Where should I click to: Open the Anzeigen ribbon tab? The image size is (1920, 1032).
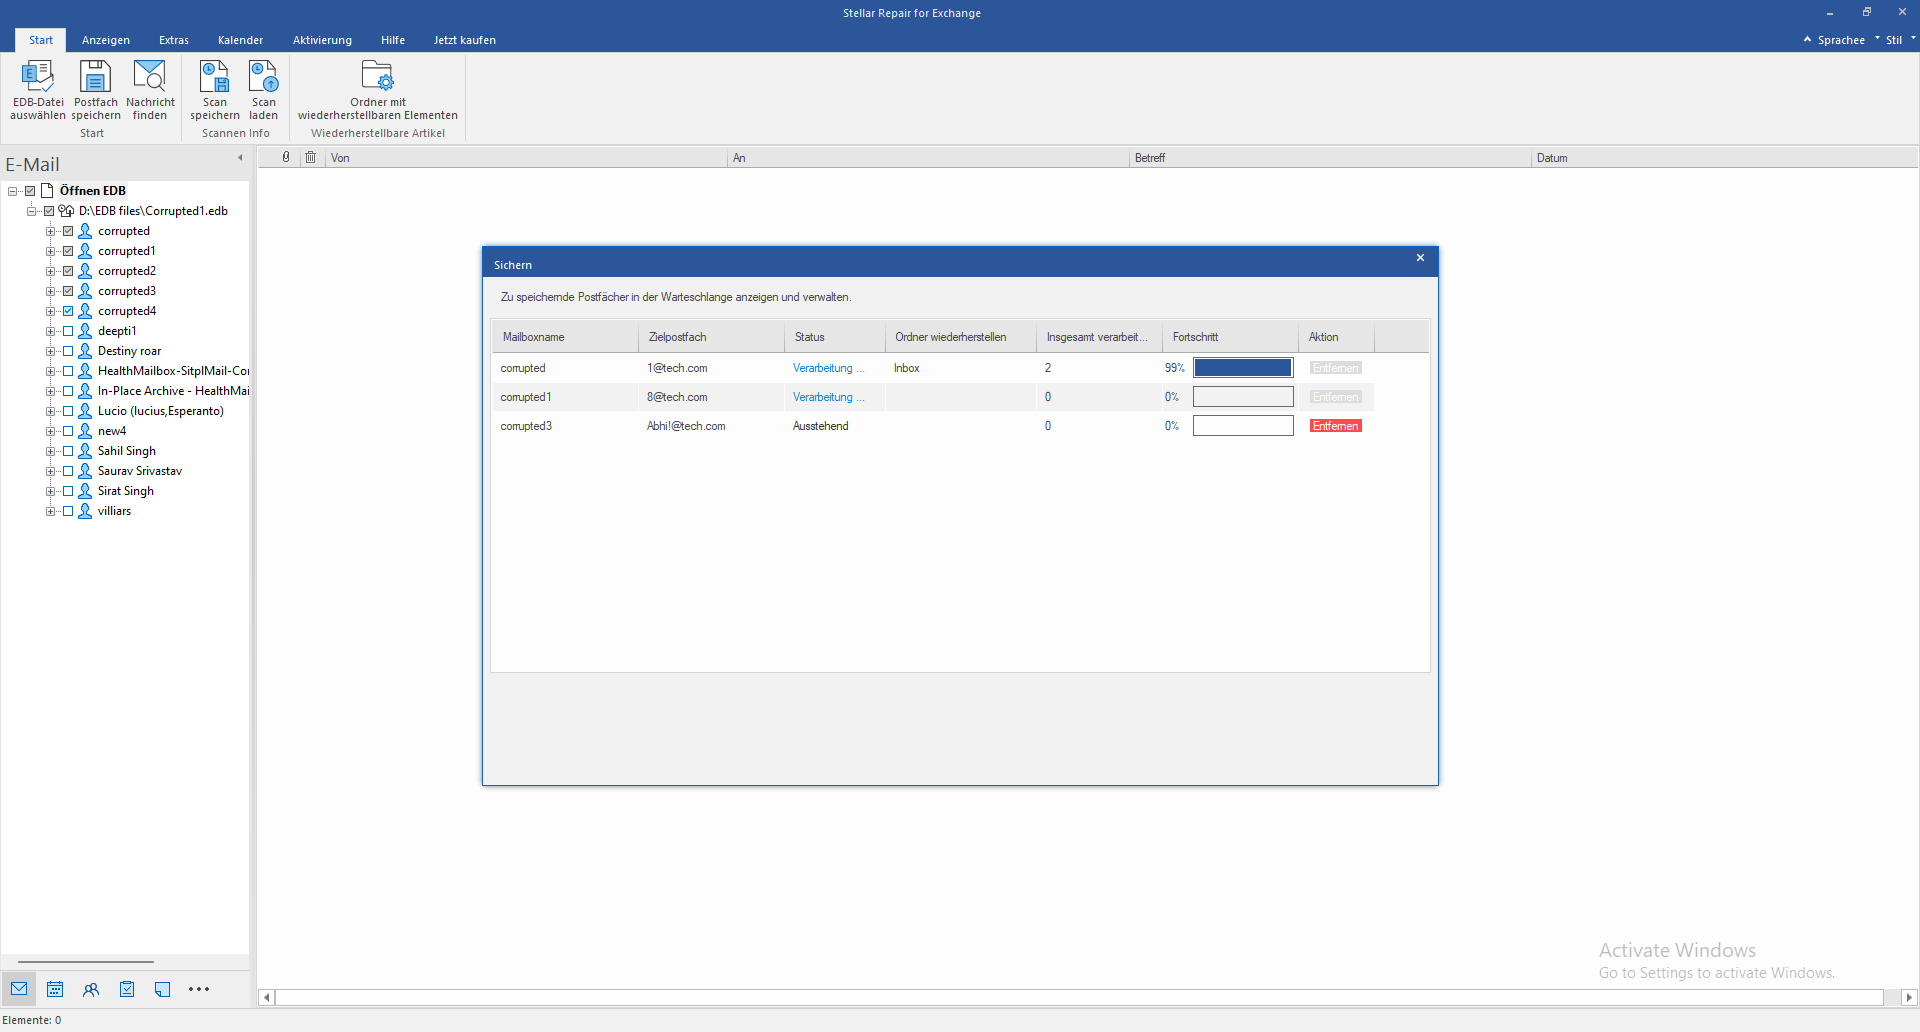click(x=106, y=40)
